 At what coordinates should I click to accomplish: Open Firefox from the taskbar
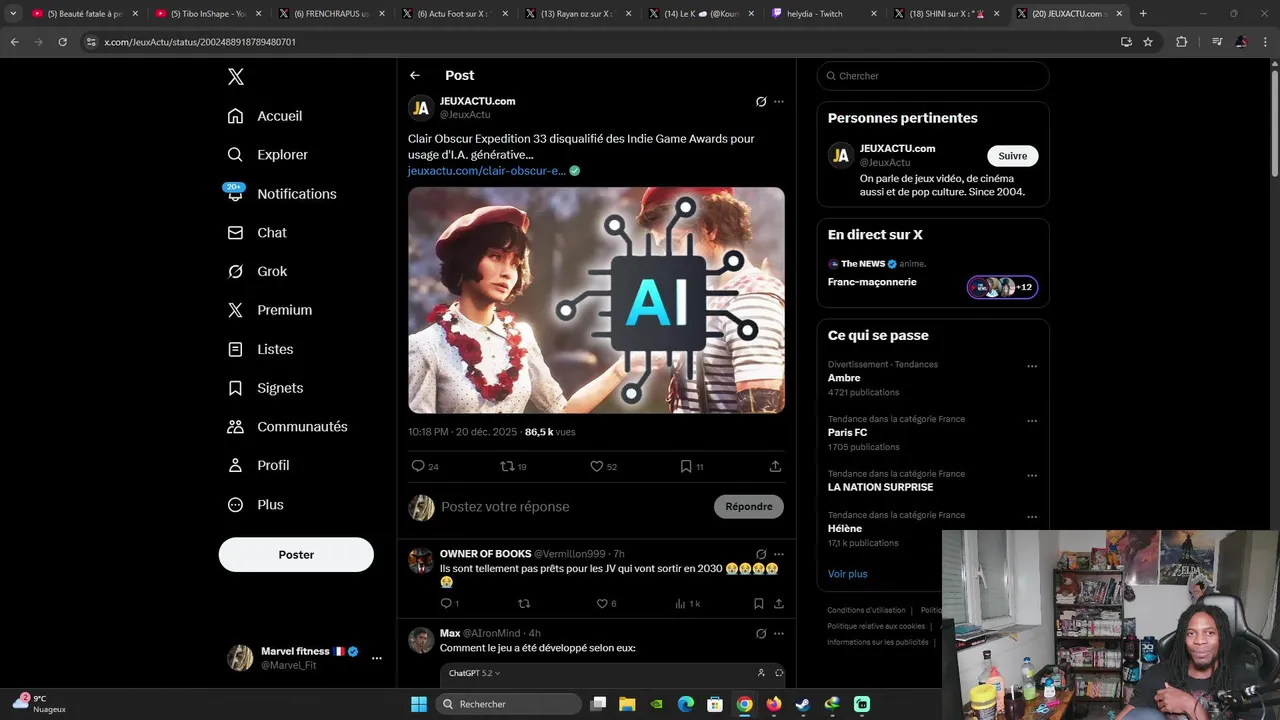(x=773, y=704)
